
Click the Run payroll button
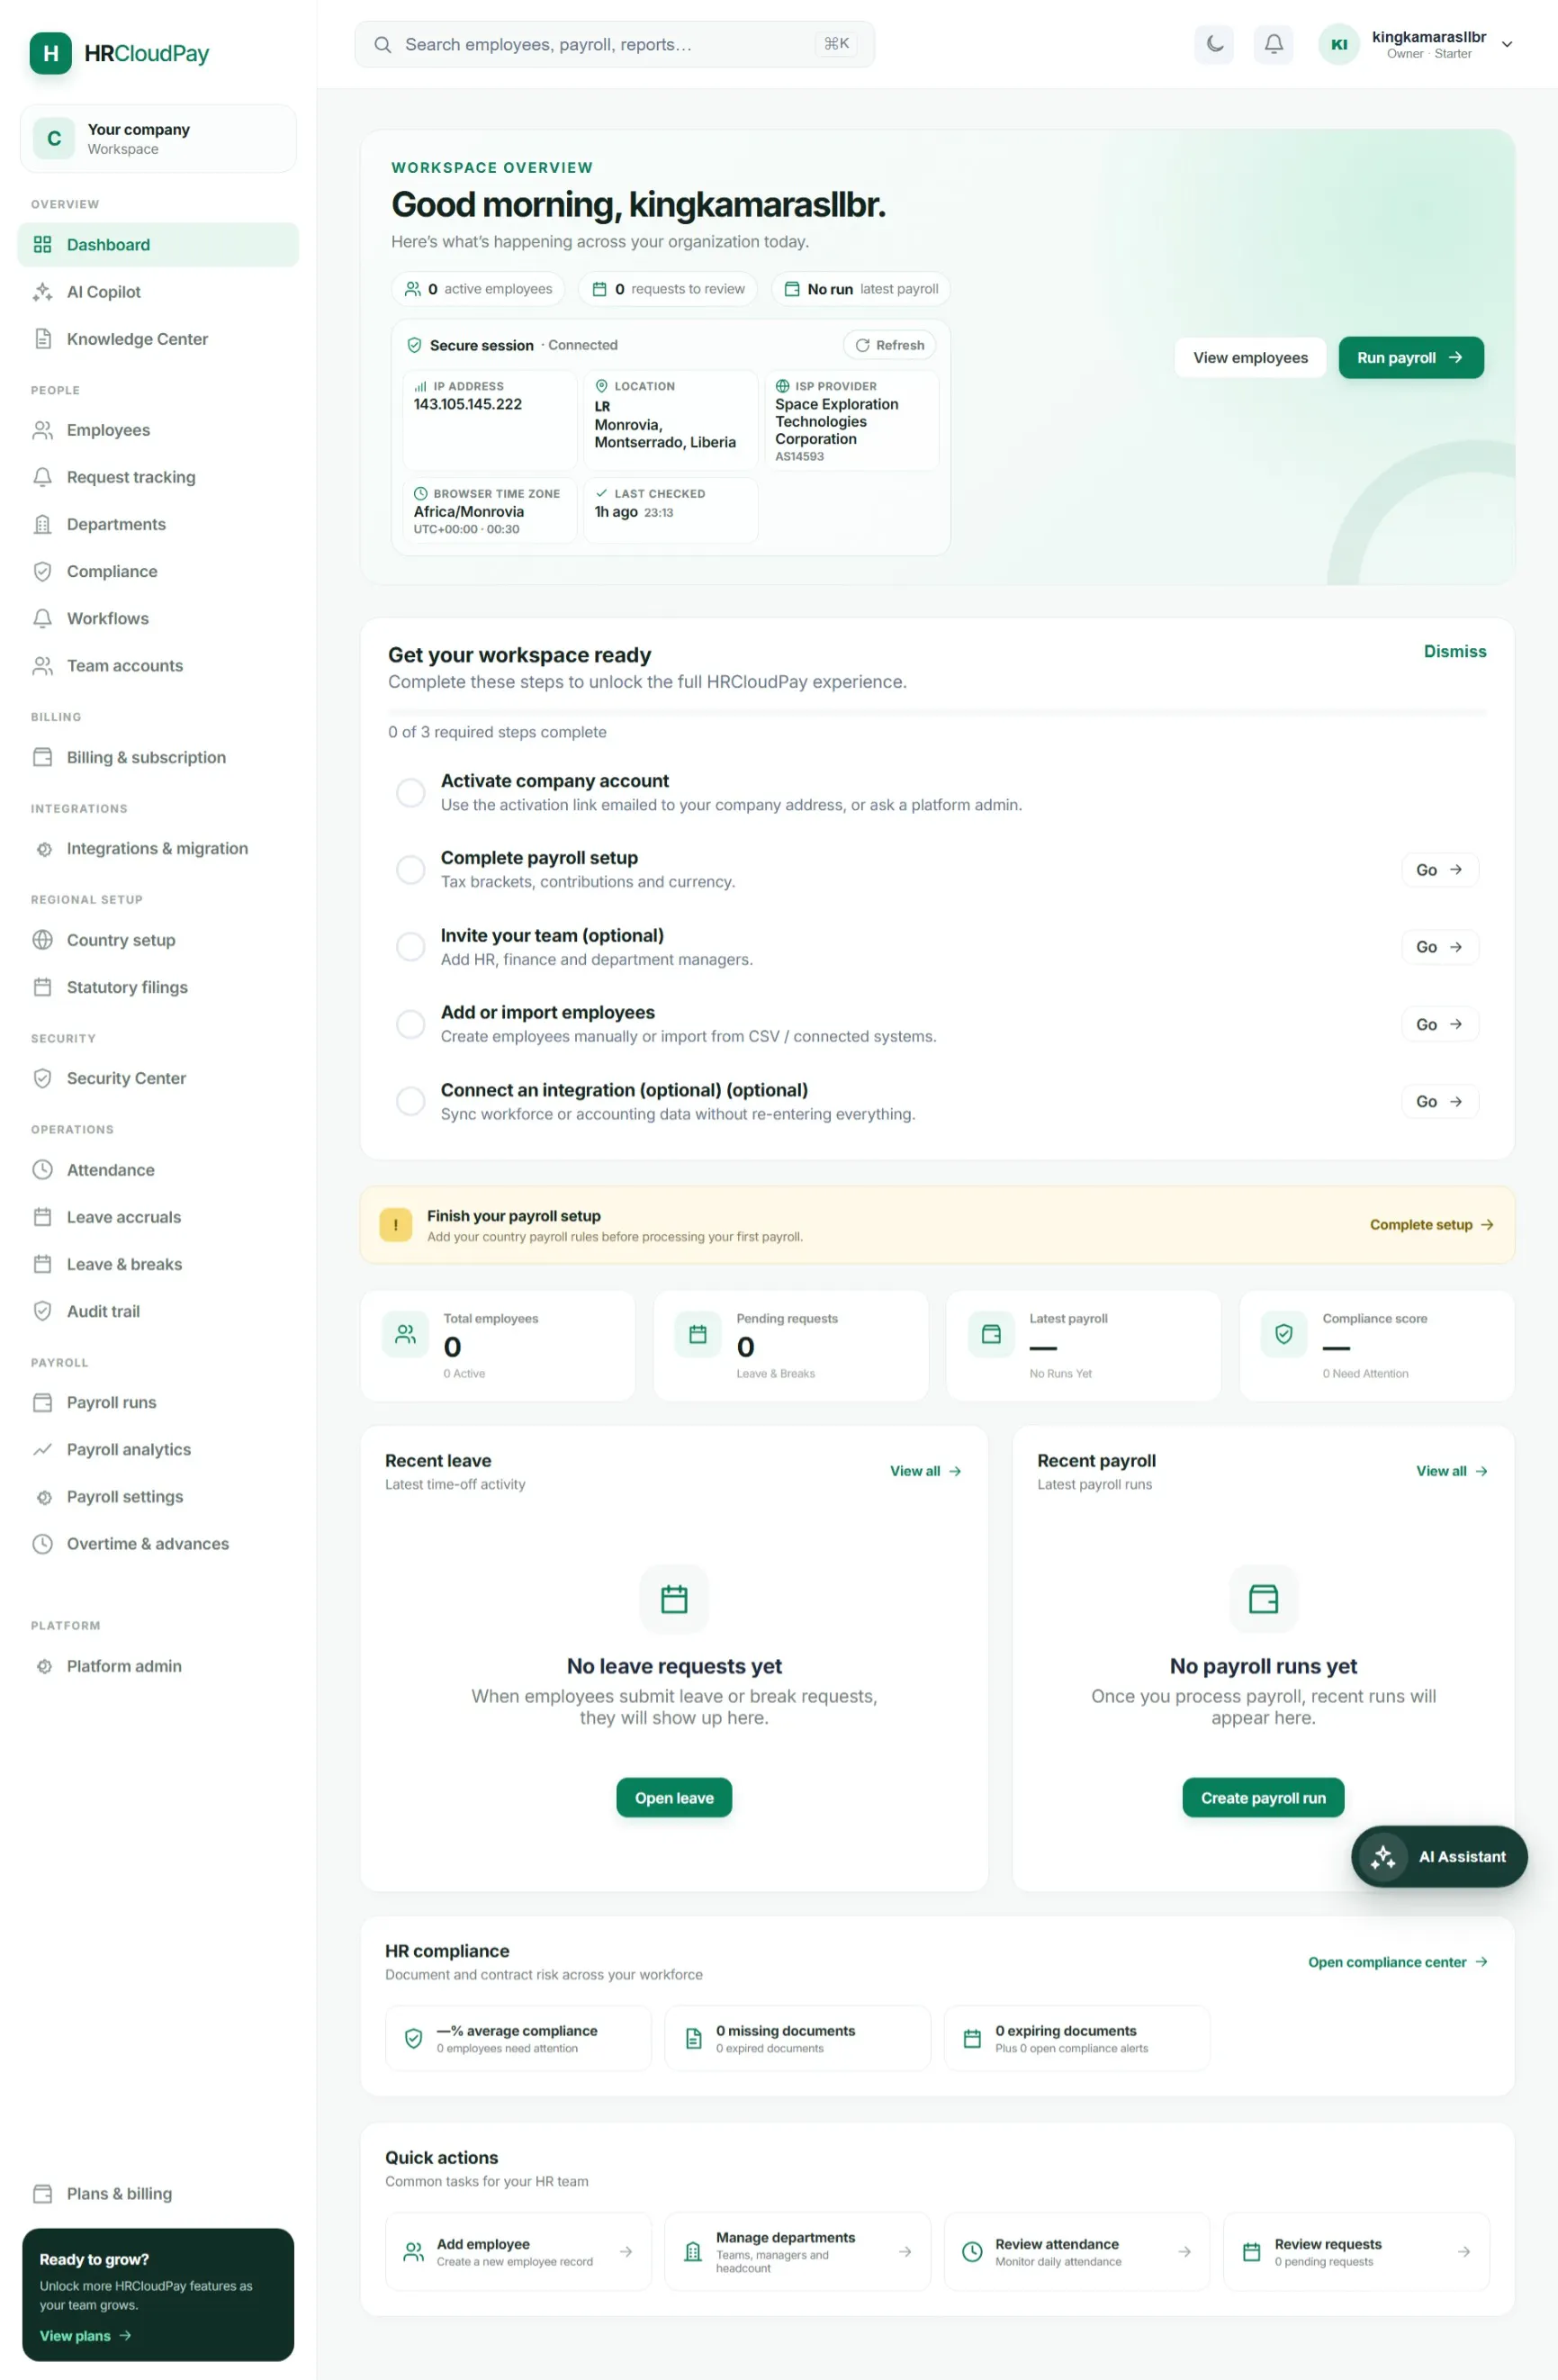coord(1411,358)
